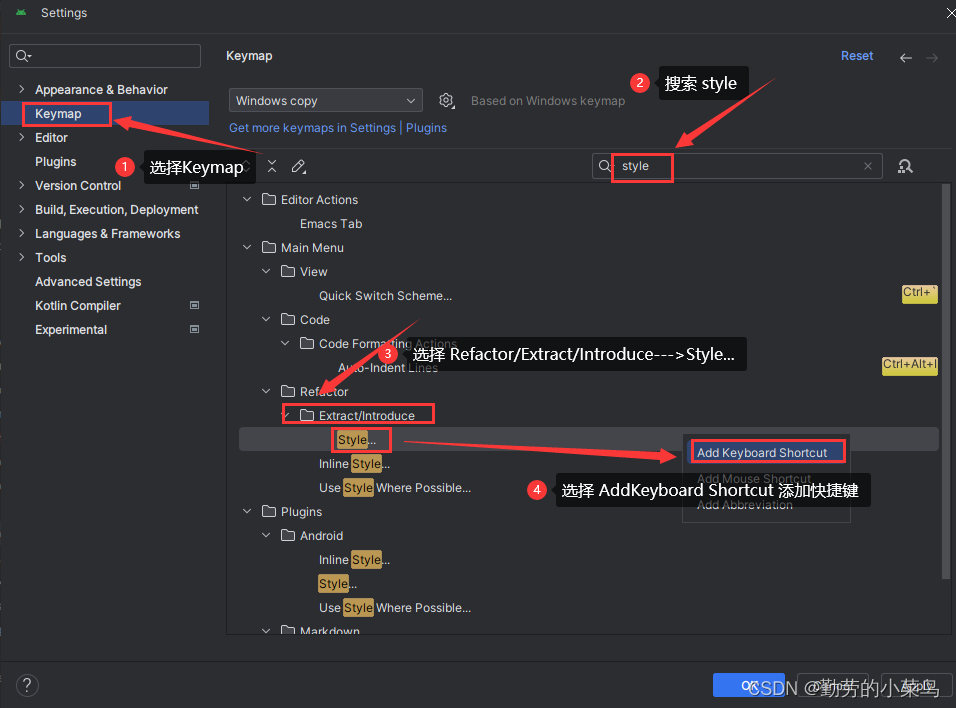The height and width of the screenshot is (708, 956).
Task: Open find actions by shortcut via magnifier icon
Action: 904,166
